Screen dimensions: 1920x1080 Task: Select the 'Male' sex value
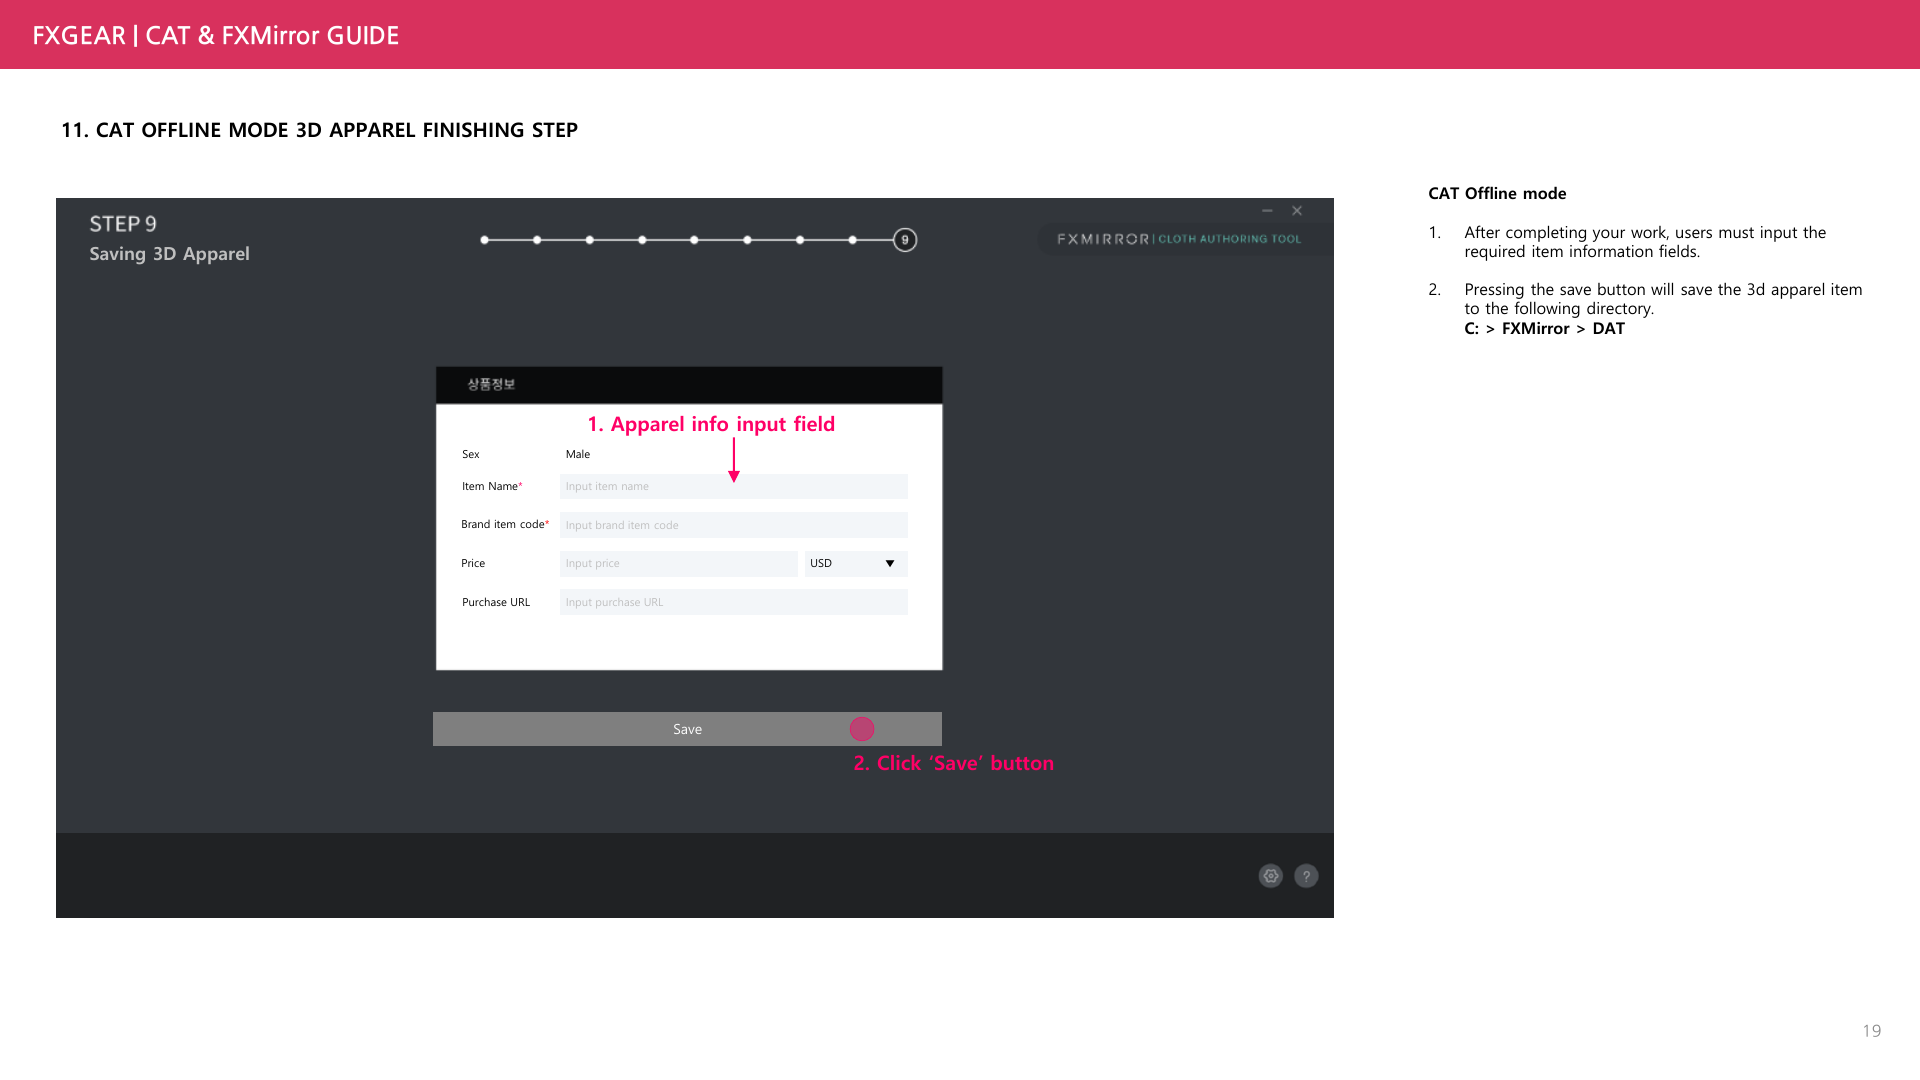578,454
